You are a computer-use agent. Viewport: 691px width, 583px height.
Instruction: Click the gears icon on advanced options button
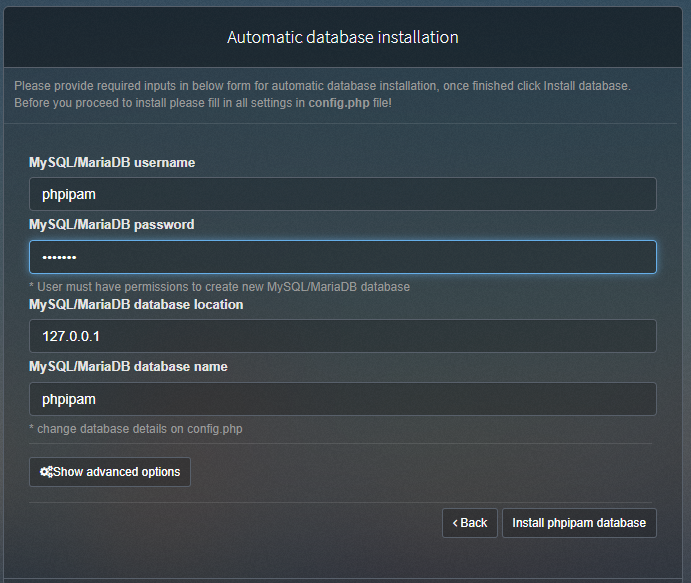(x=46, y=472)
